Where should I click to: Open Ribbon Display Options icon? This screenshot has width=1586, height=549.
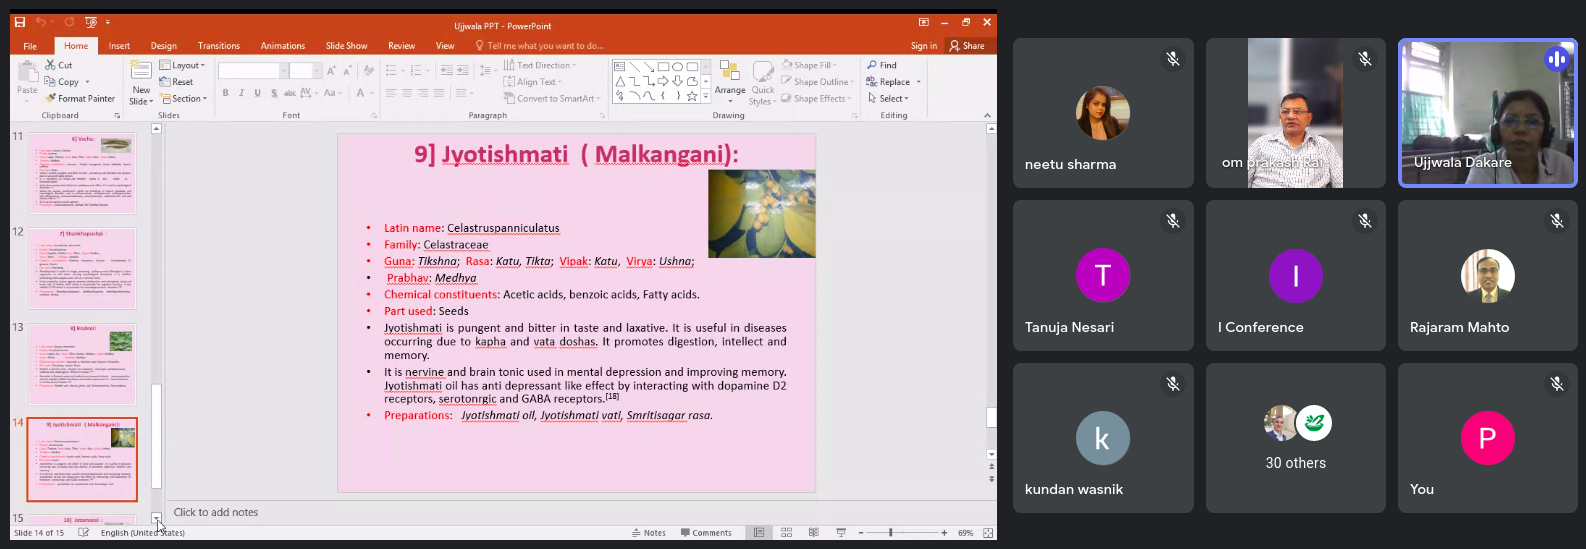coord(924,22)
